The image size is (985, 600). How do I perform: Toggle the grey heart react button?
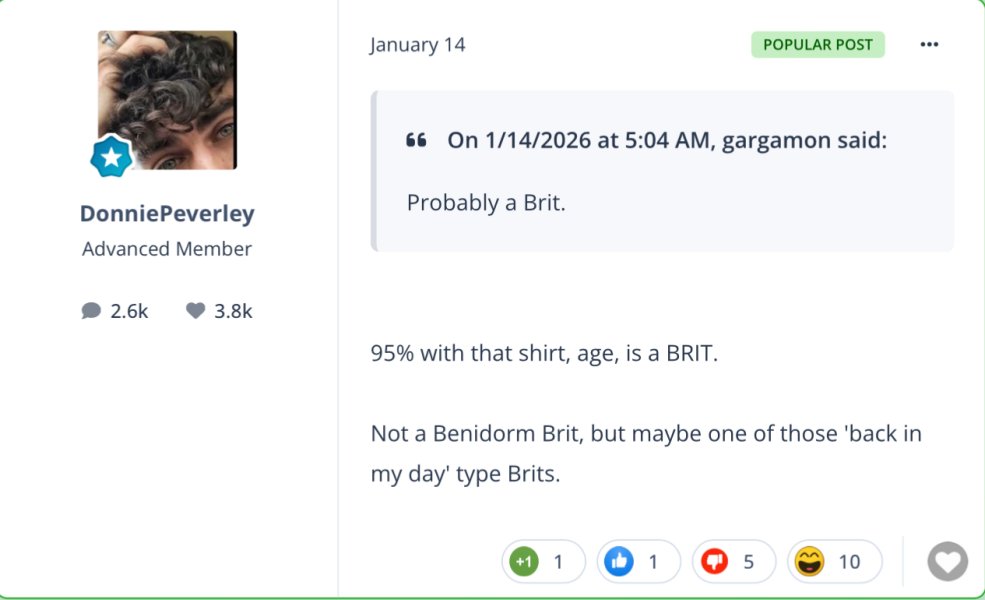947,561
